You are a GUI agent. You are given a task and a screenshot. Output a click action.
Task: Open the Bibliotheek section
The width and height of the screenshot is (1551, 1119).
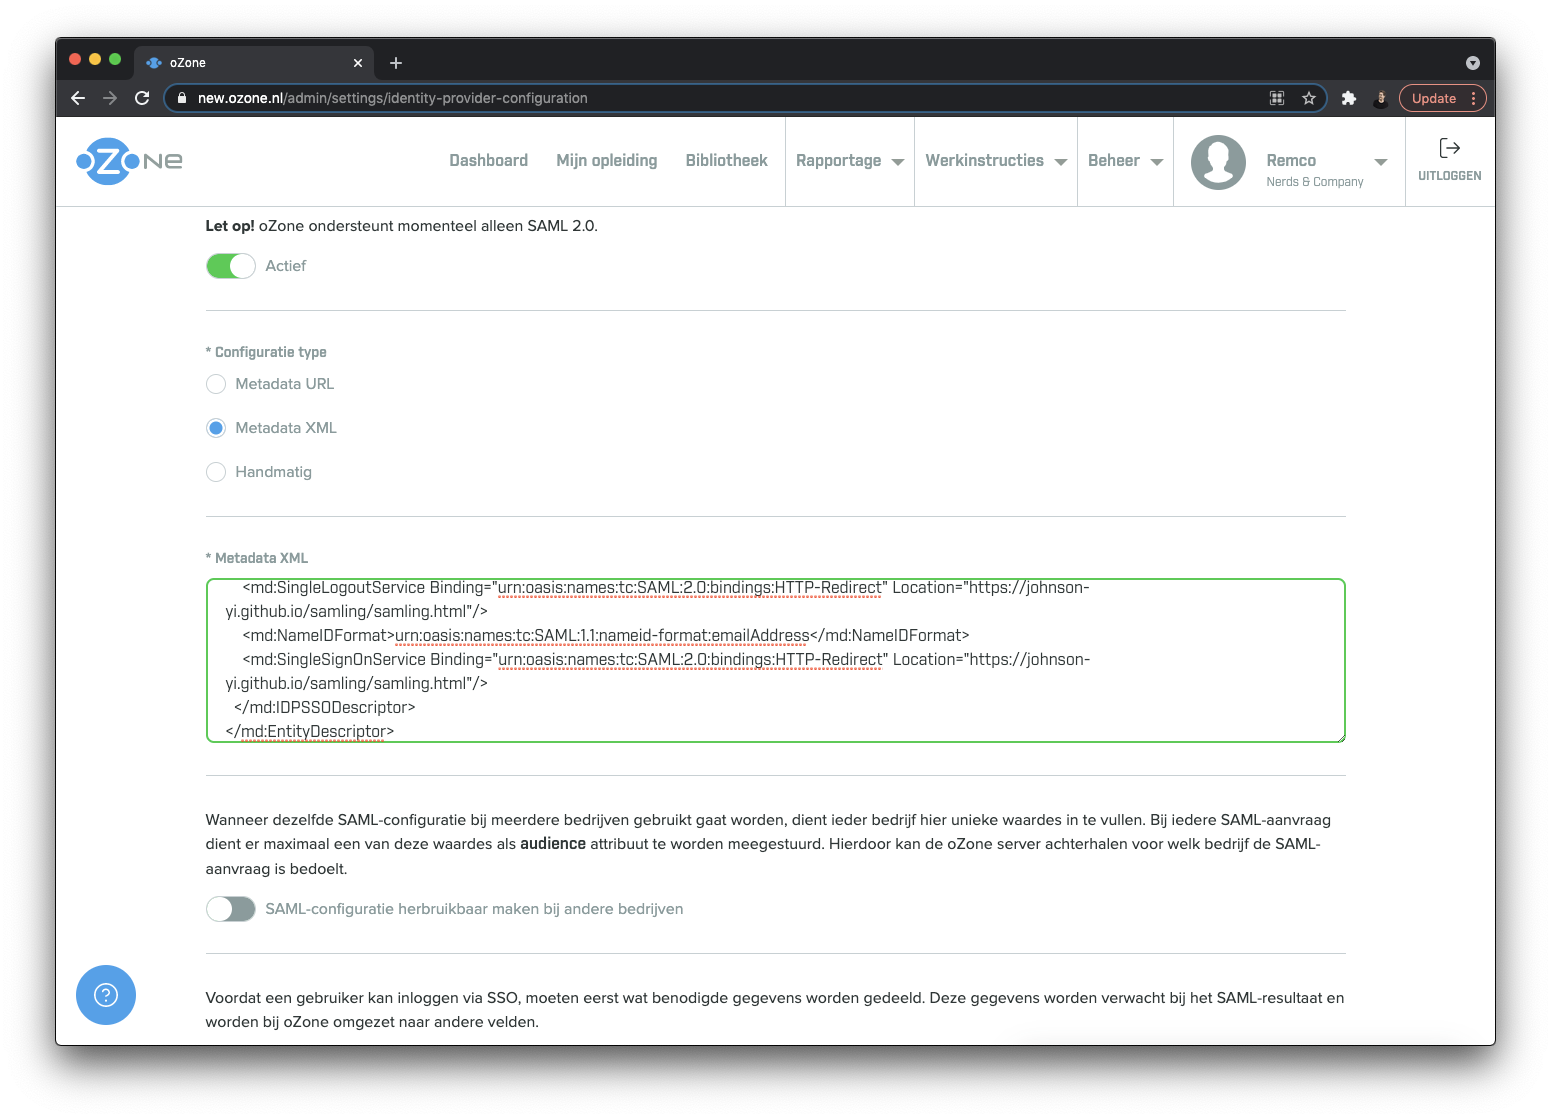(726, 161)
